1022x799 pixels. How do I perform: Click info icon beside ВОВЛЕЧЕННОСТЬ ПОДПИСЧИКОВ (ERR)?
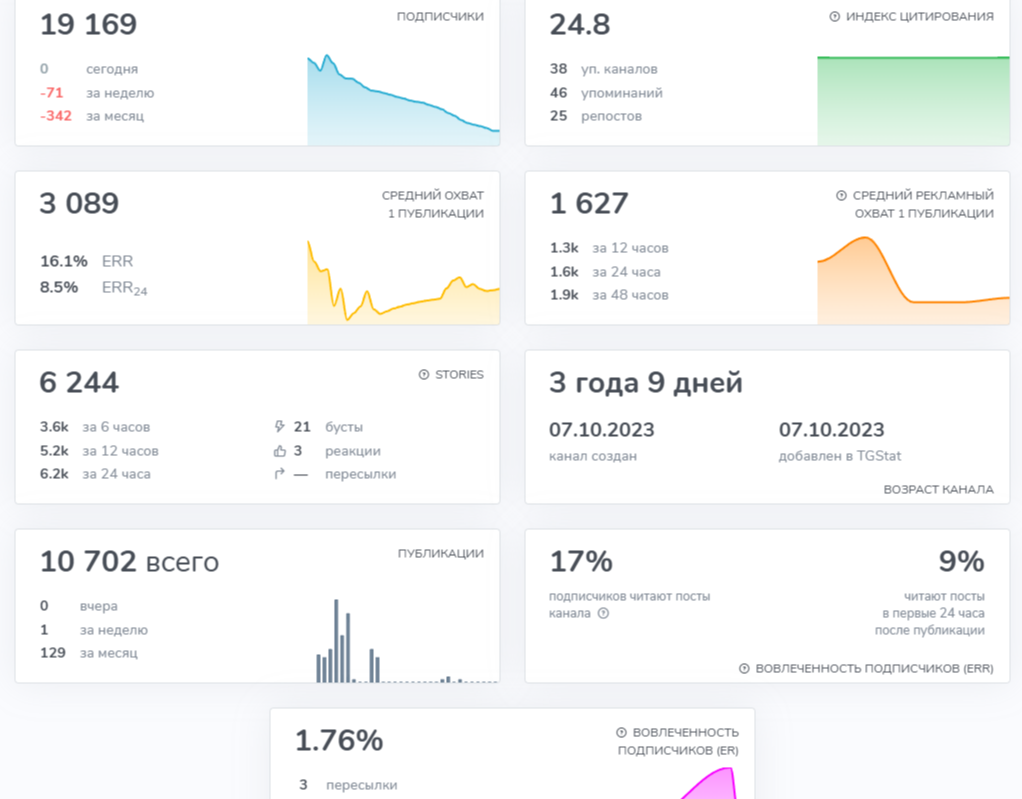[744, 669]
